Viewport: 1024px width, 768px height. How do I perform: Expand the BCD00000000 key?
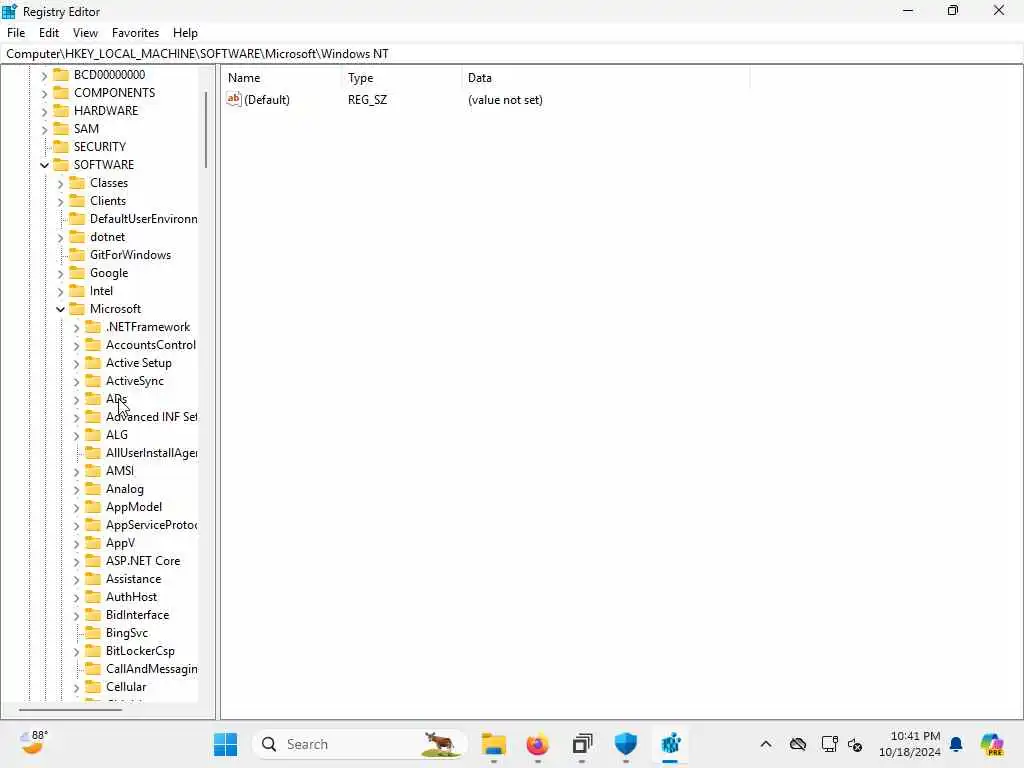(44, 76)
